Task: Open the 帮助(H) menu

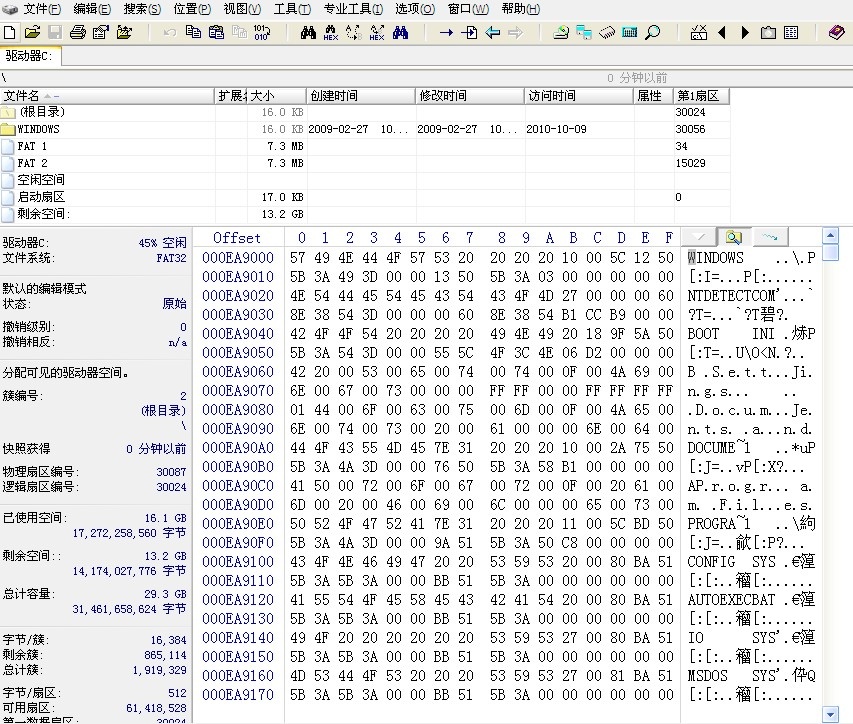Action: (x=521, y=9)
